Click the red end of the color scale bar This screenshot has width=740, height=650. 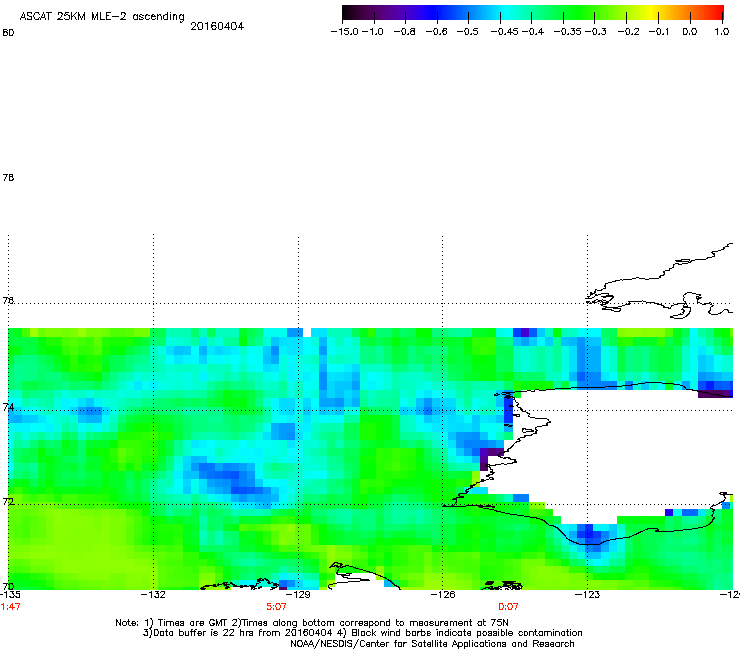click(715, 13)
